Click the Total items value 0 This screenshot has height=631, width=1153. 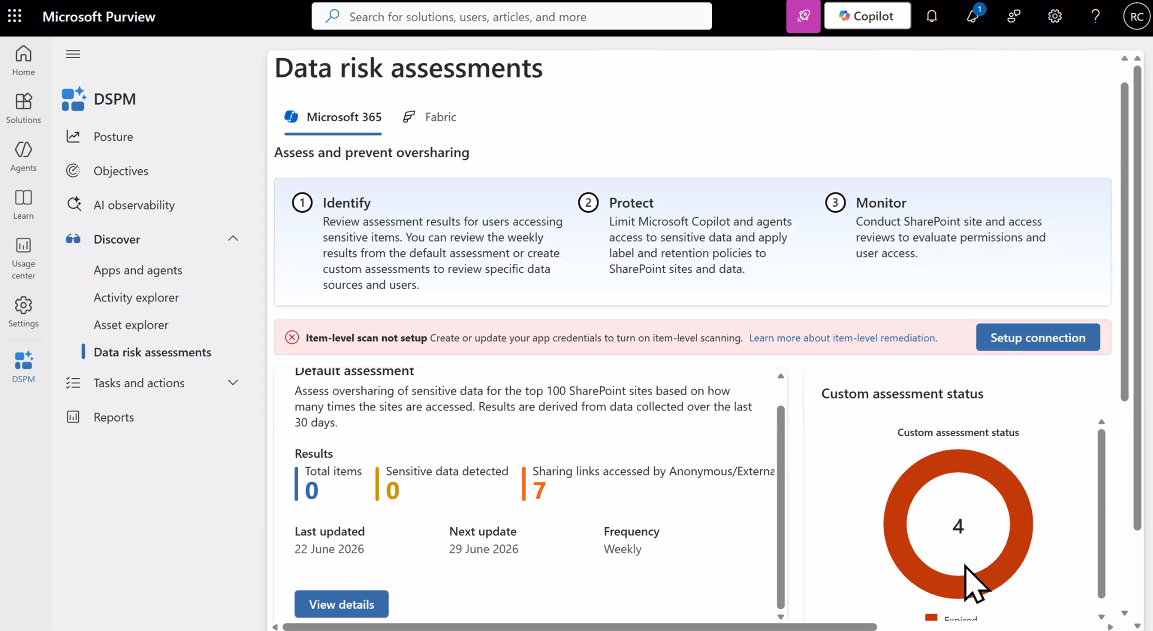[312, 491]
